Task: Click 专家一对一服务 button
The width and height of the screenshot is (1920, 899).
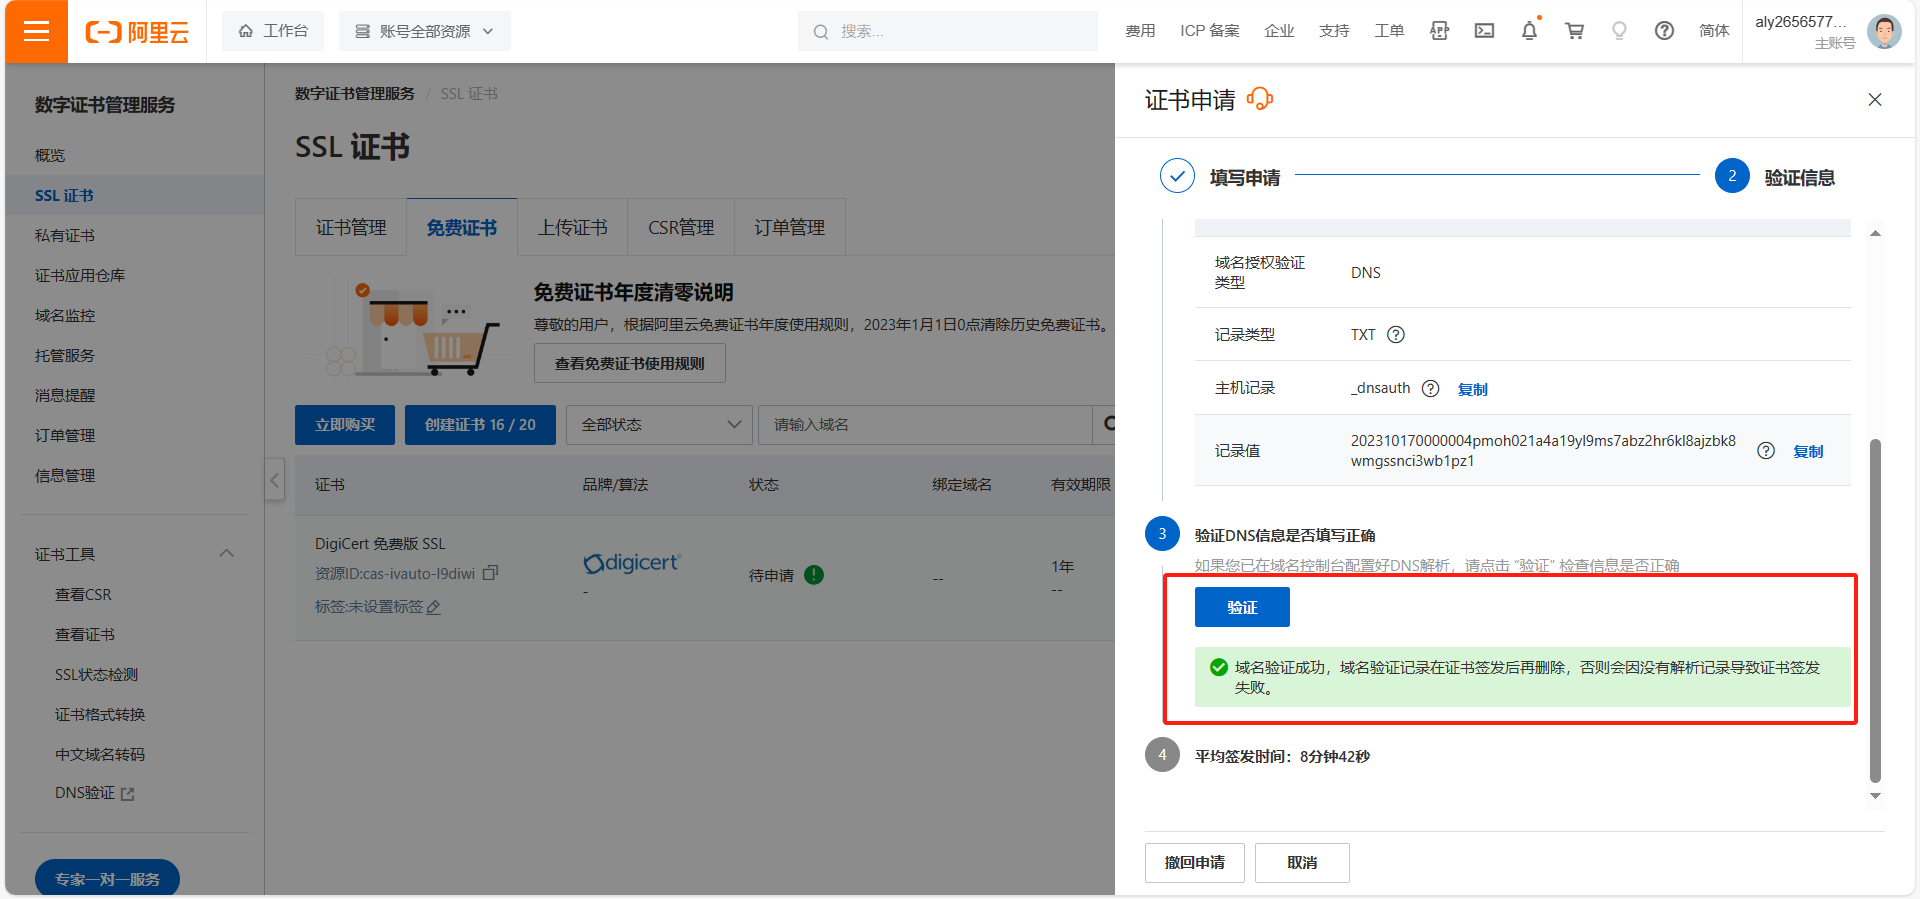Action: [x=107, y=878]
